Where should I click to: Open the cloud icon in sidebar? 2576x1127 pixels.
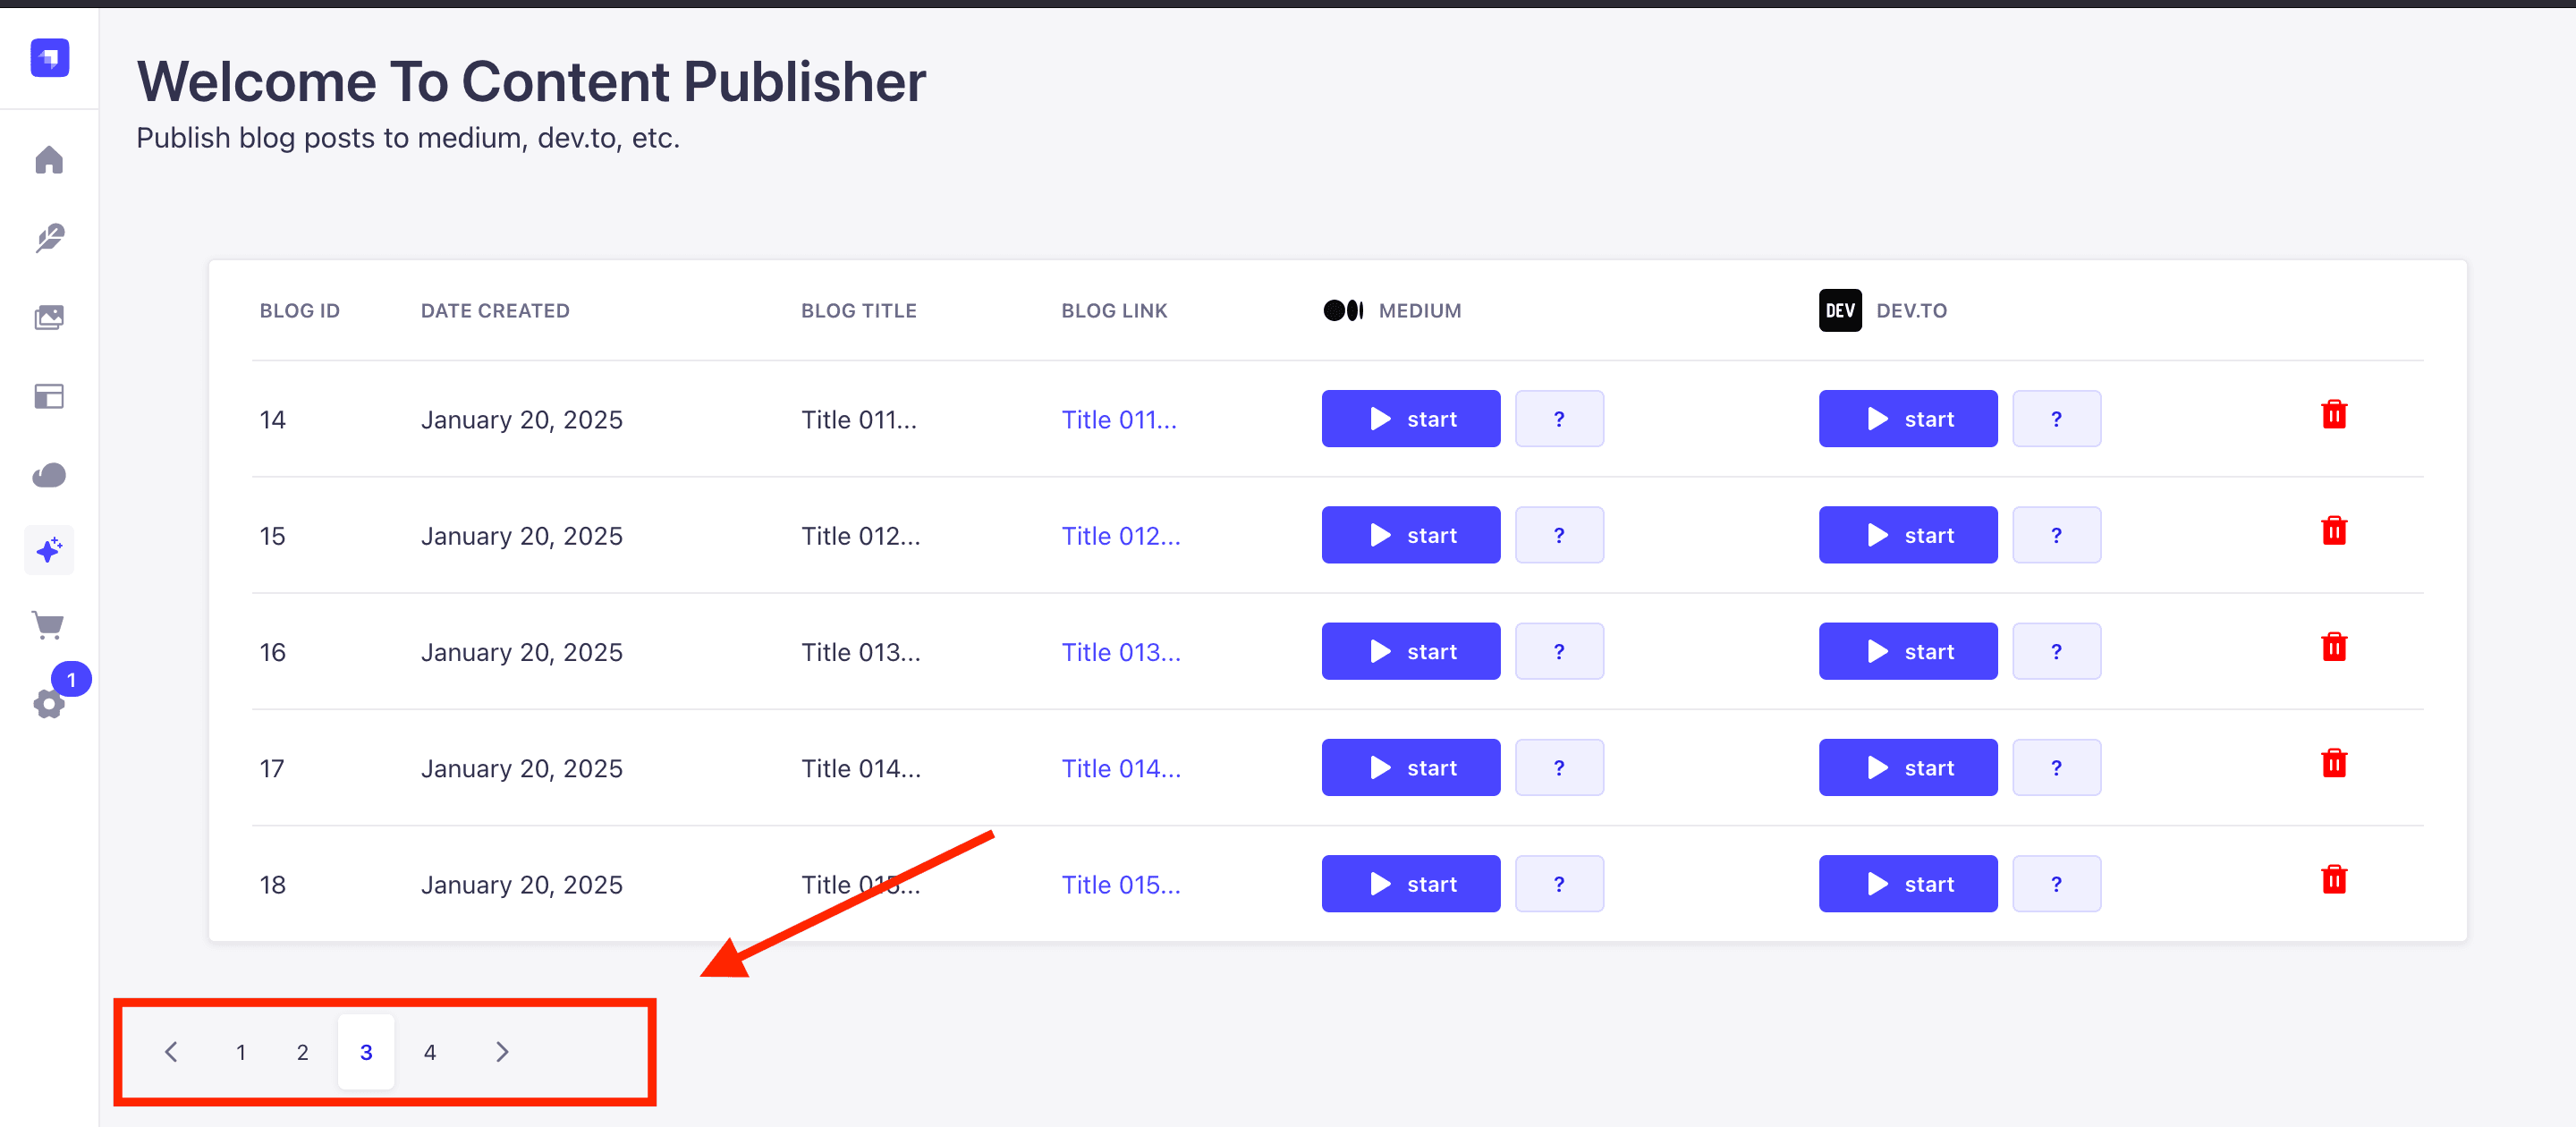[49, 475]
